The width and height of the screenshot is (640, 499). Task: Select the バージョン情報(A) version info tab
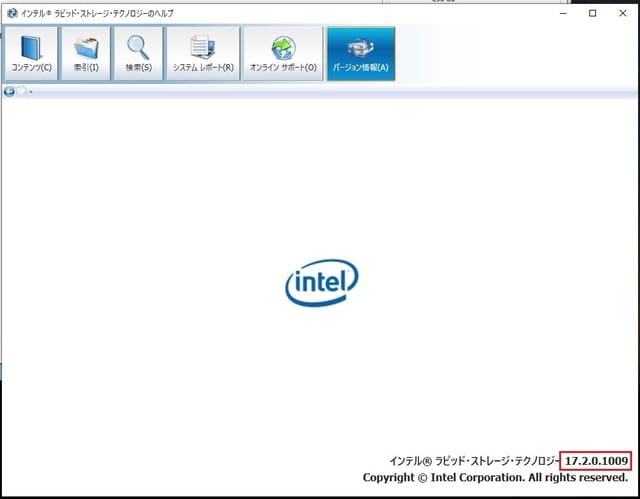click(x=360, y=53)
